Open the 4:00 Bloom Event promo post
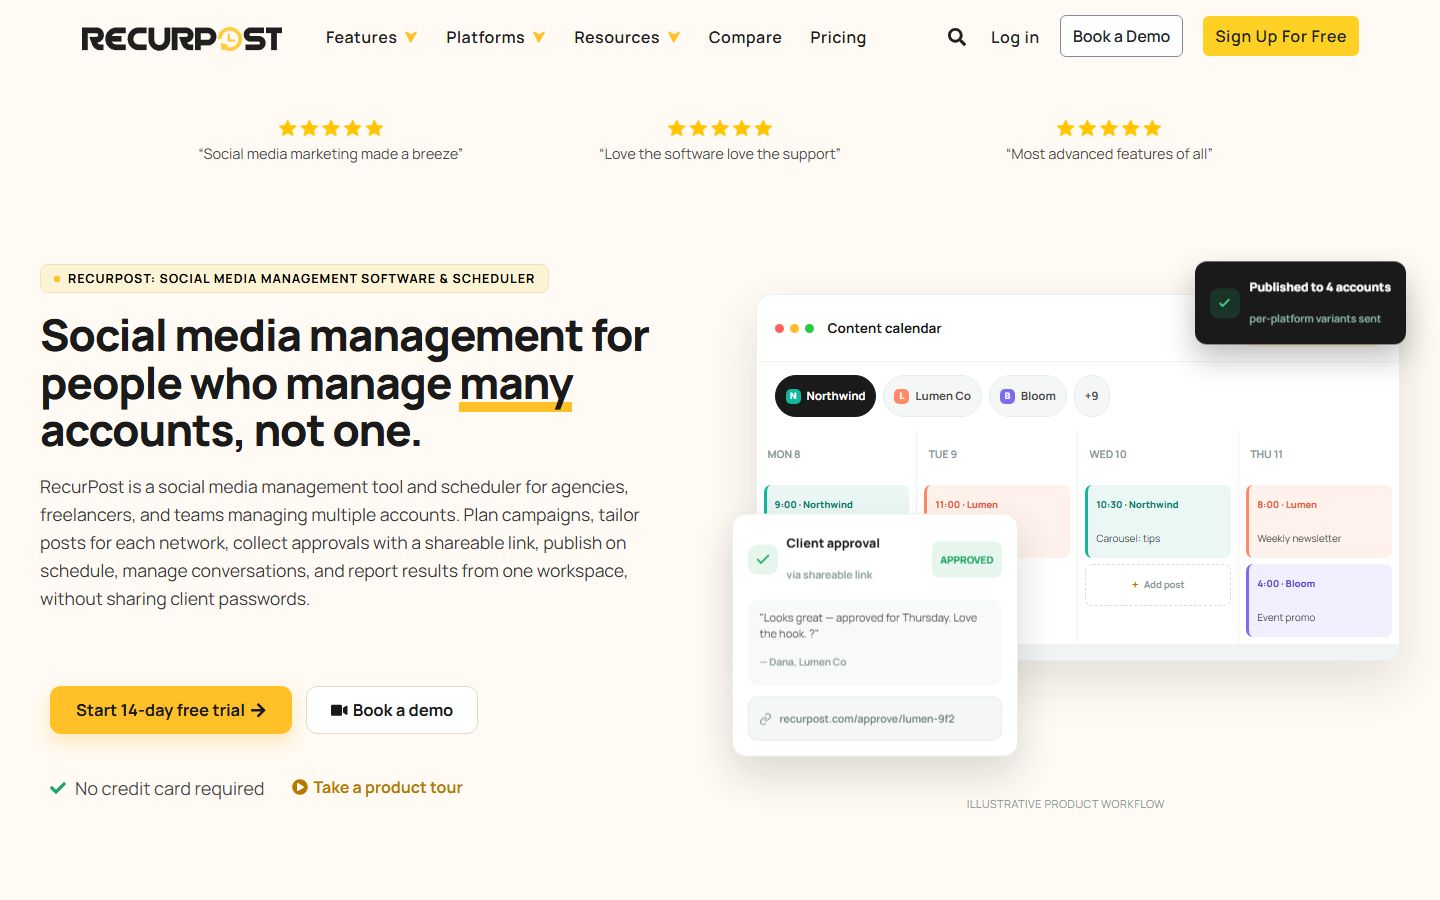The image size is (1440, 900). tap(1319, 600)
